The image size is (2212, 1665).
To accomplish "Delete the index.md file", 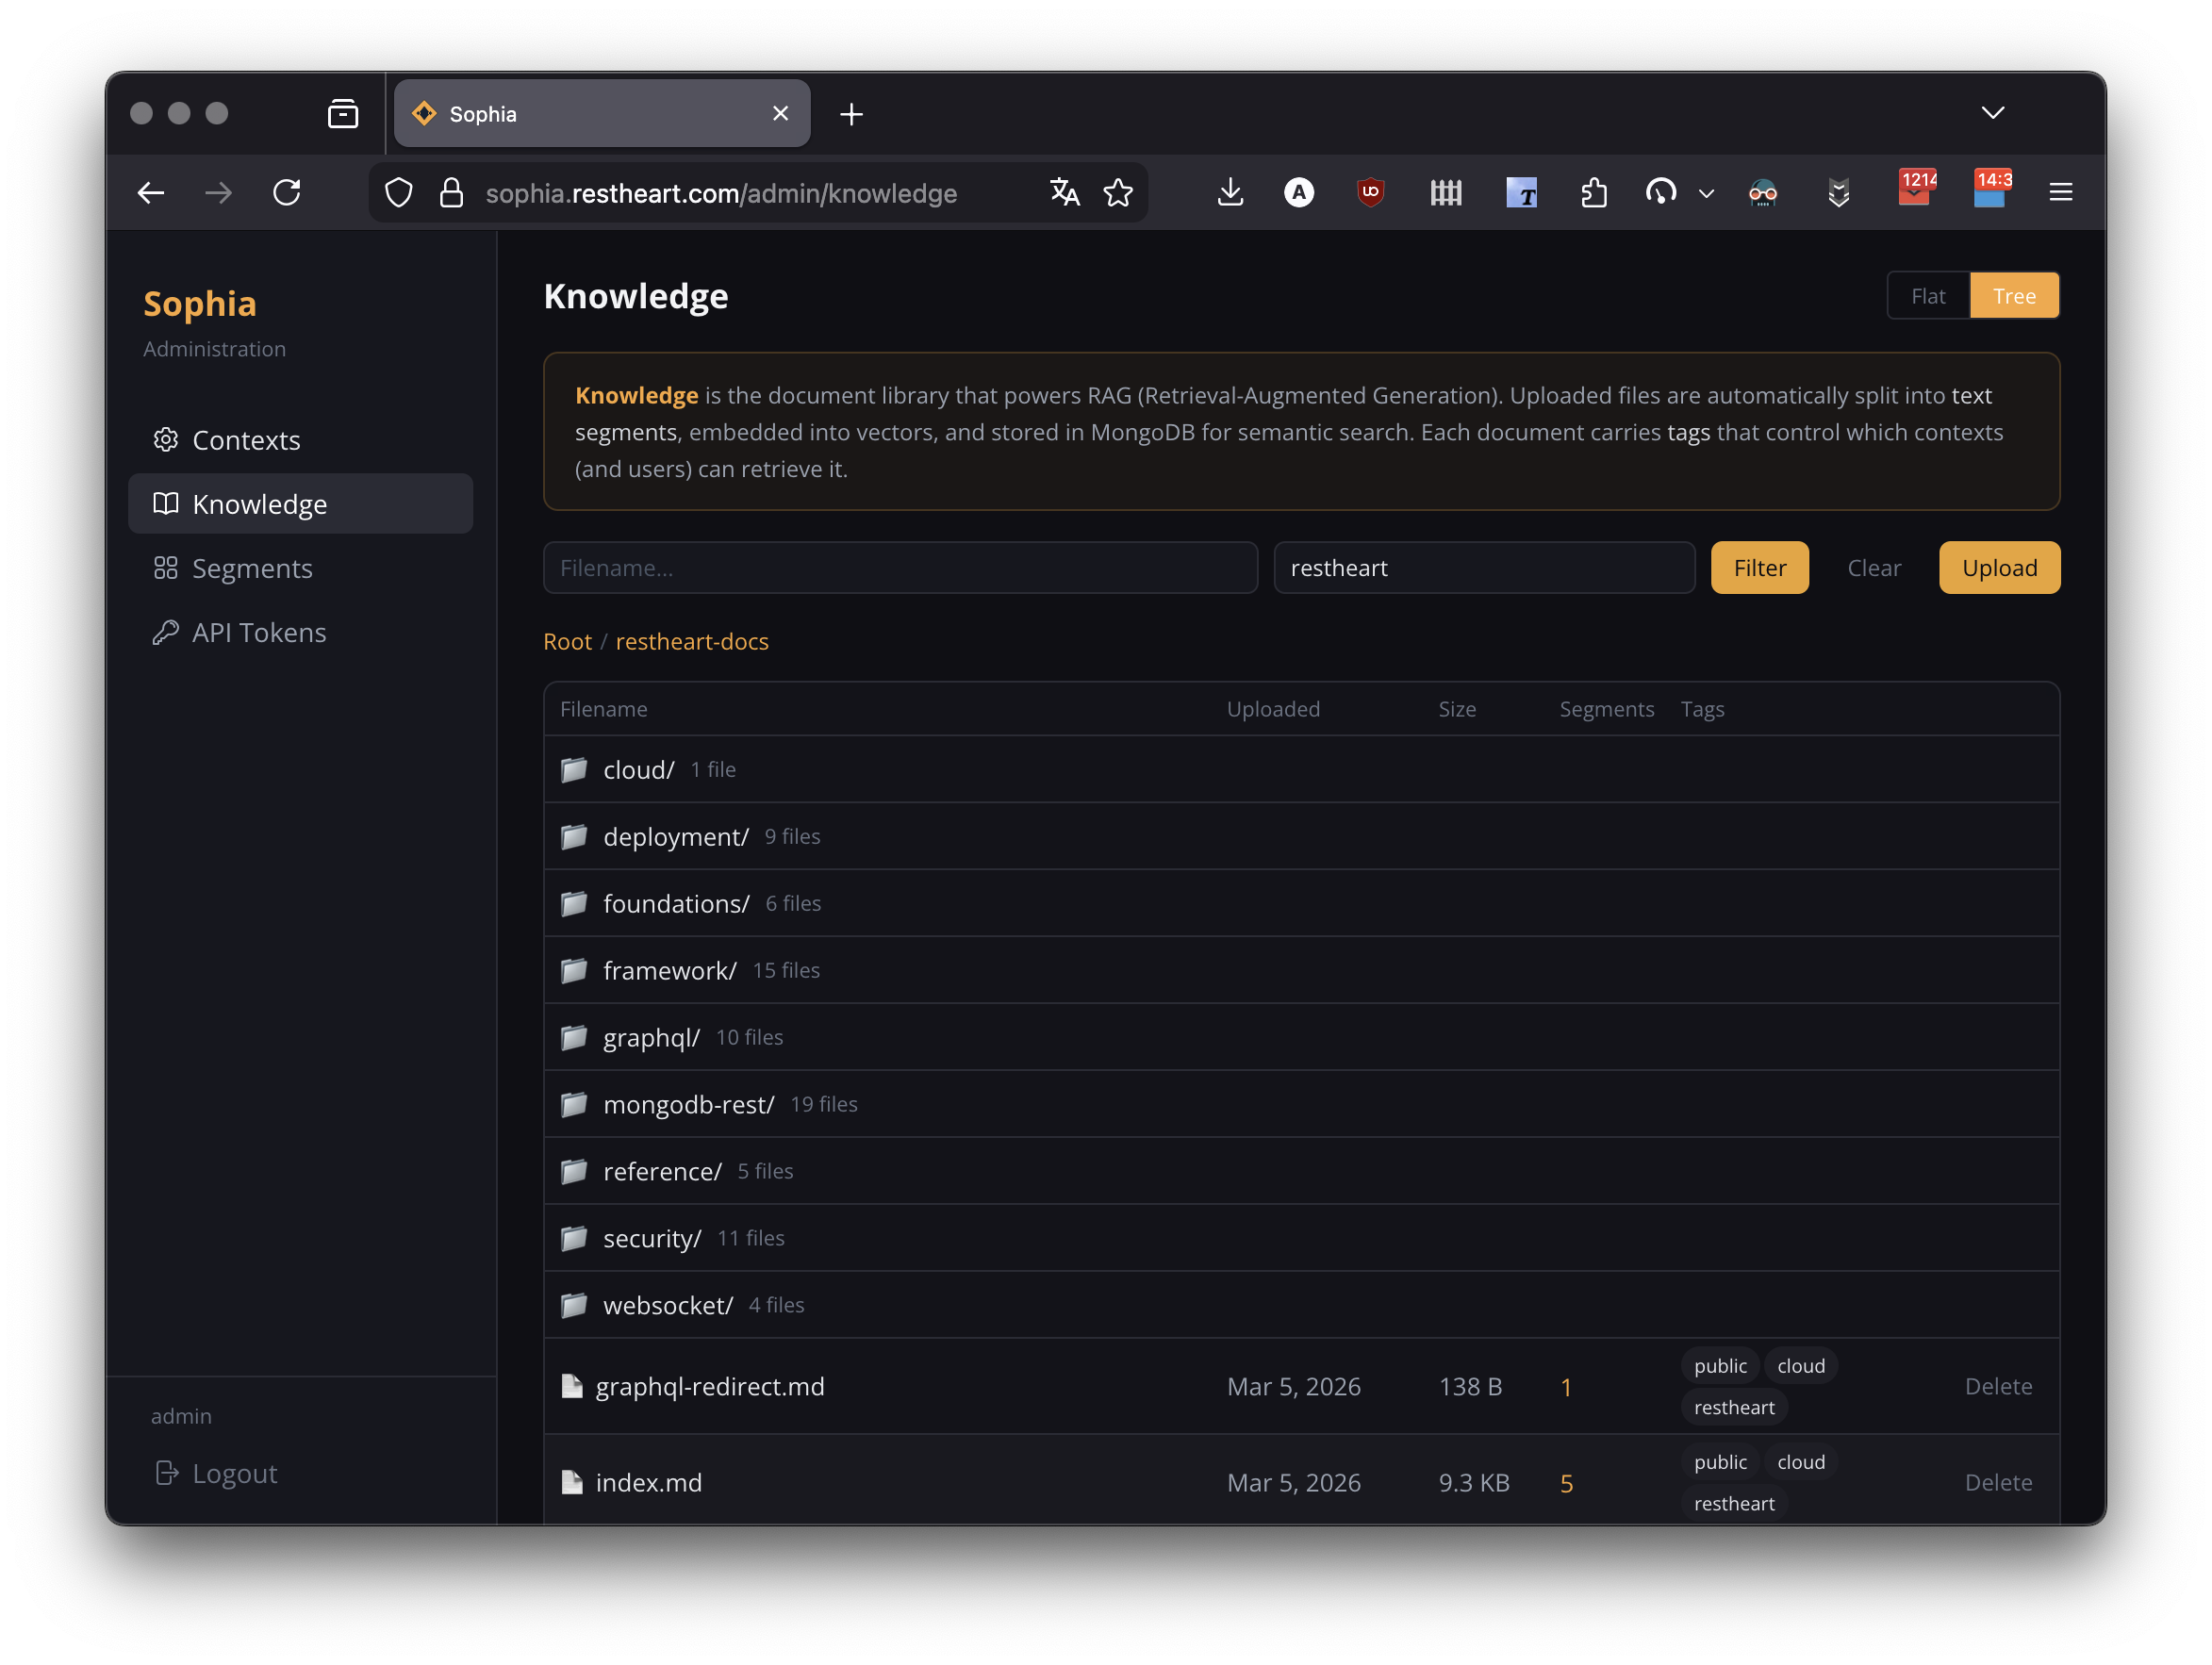I will [x=1997, y=1482].
